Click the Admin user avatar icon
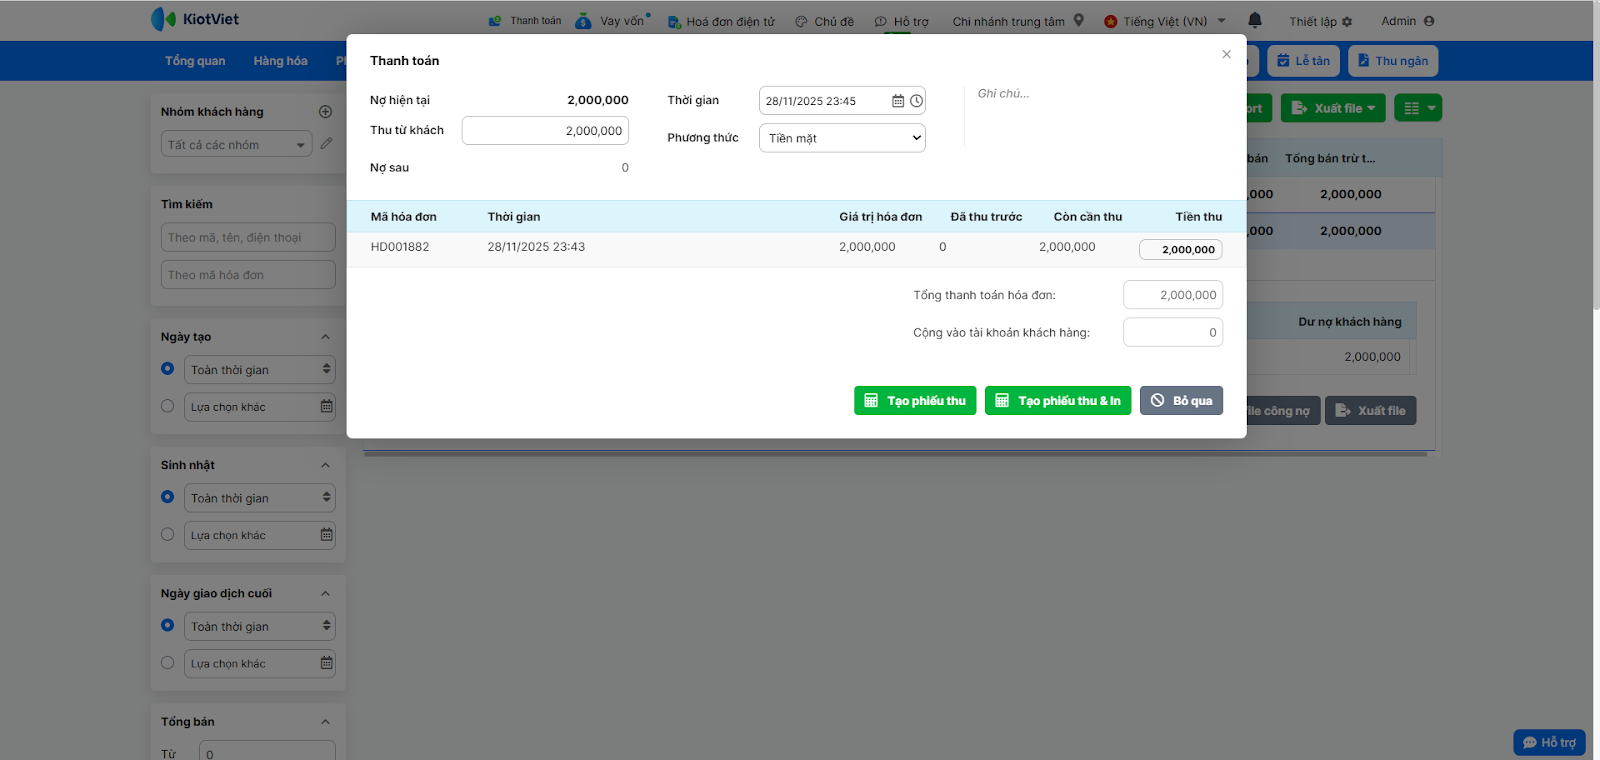Image resolution: width=1600 pixels, height=760 pixels. (x=1429, y=21)
